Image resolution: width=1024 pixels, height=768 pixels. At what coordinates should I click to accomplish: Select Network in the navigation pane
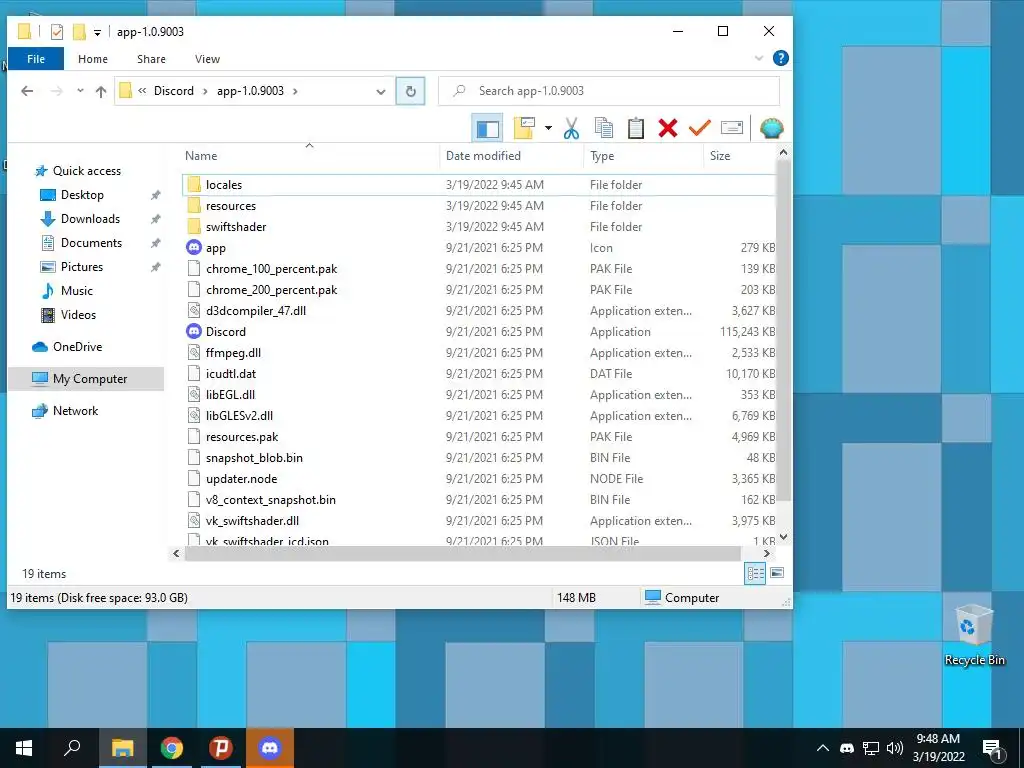coord(75,411)
